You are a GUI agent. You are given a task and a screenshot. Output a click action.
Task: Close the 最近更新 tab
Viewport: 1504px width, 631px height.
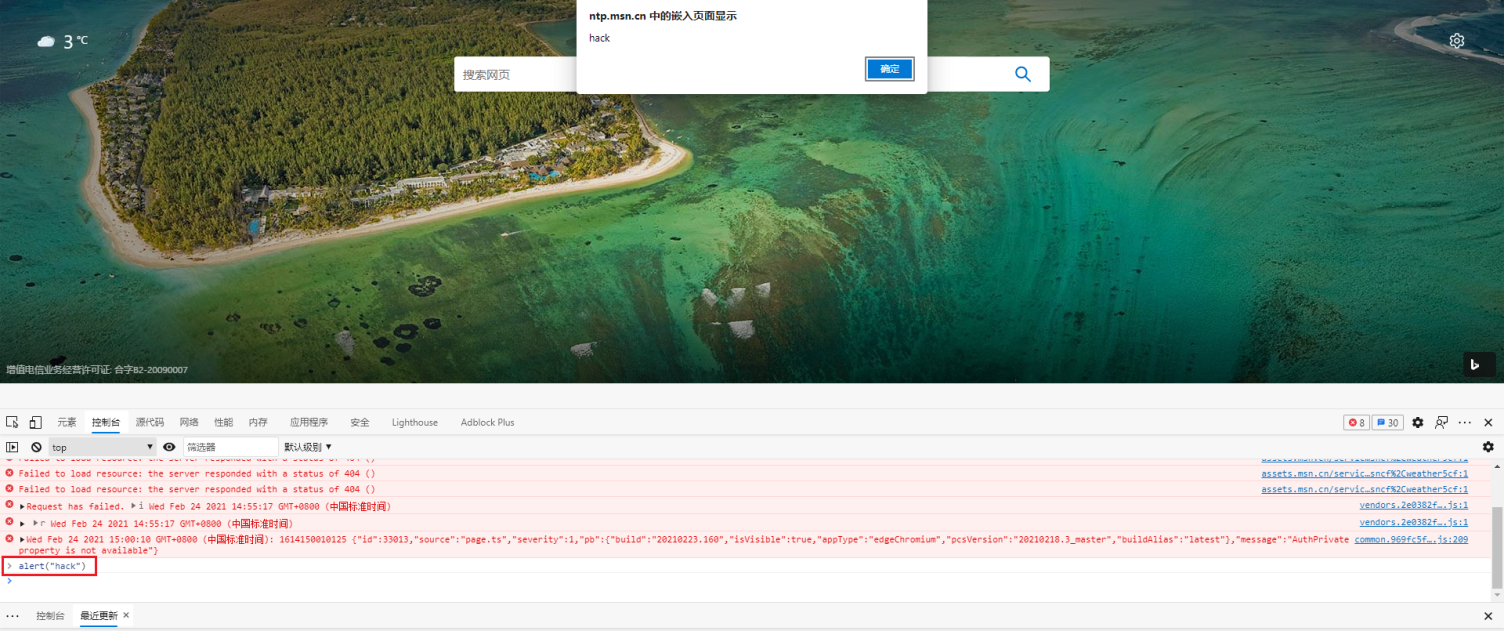(x=126, y=615)
